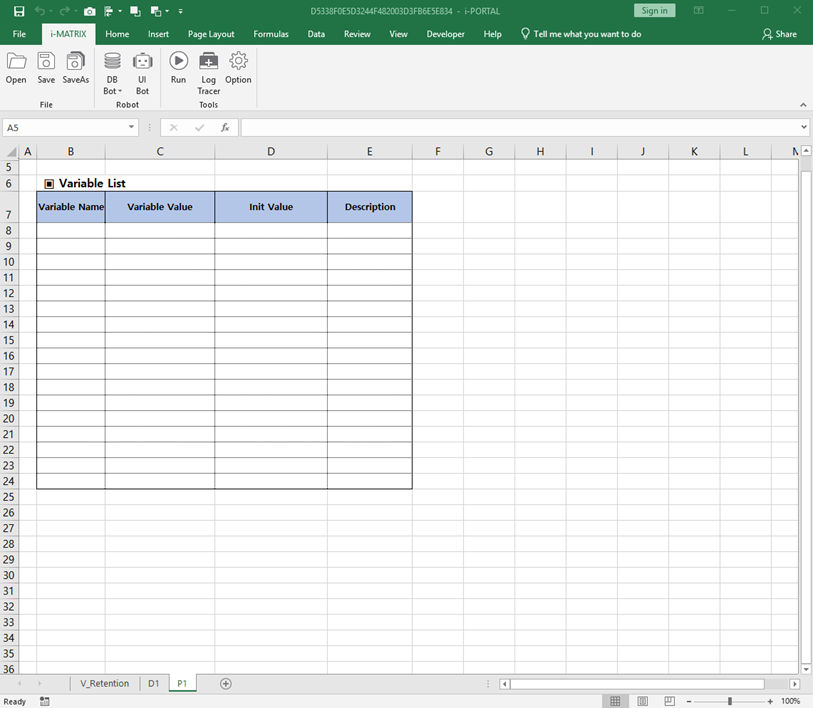The width and height of the screenshot is (813, 708).
Task: Collapse the ribbon using the chevron arrow
Action: pos(802,104)
